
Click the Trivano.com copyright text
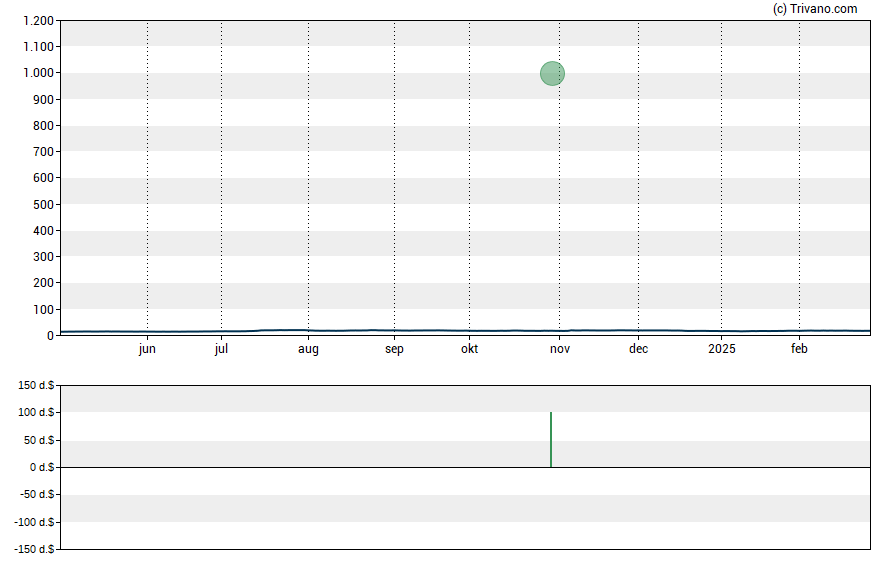click(815, 8)
